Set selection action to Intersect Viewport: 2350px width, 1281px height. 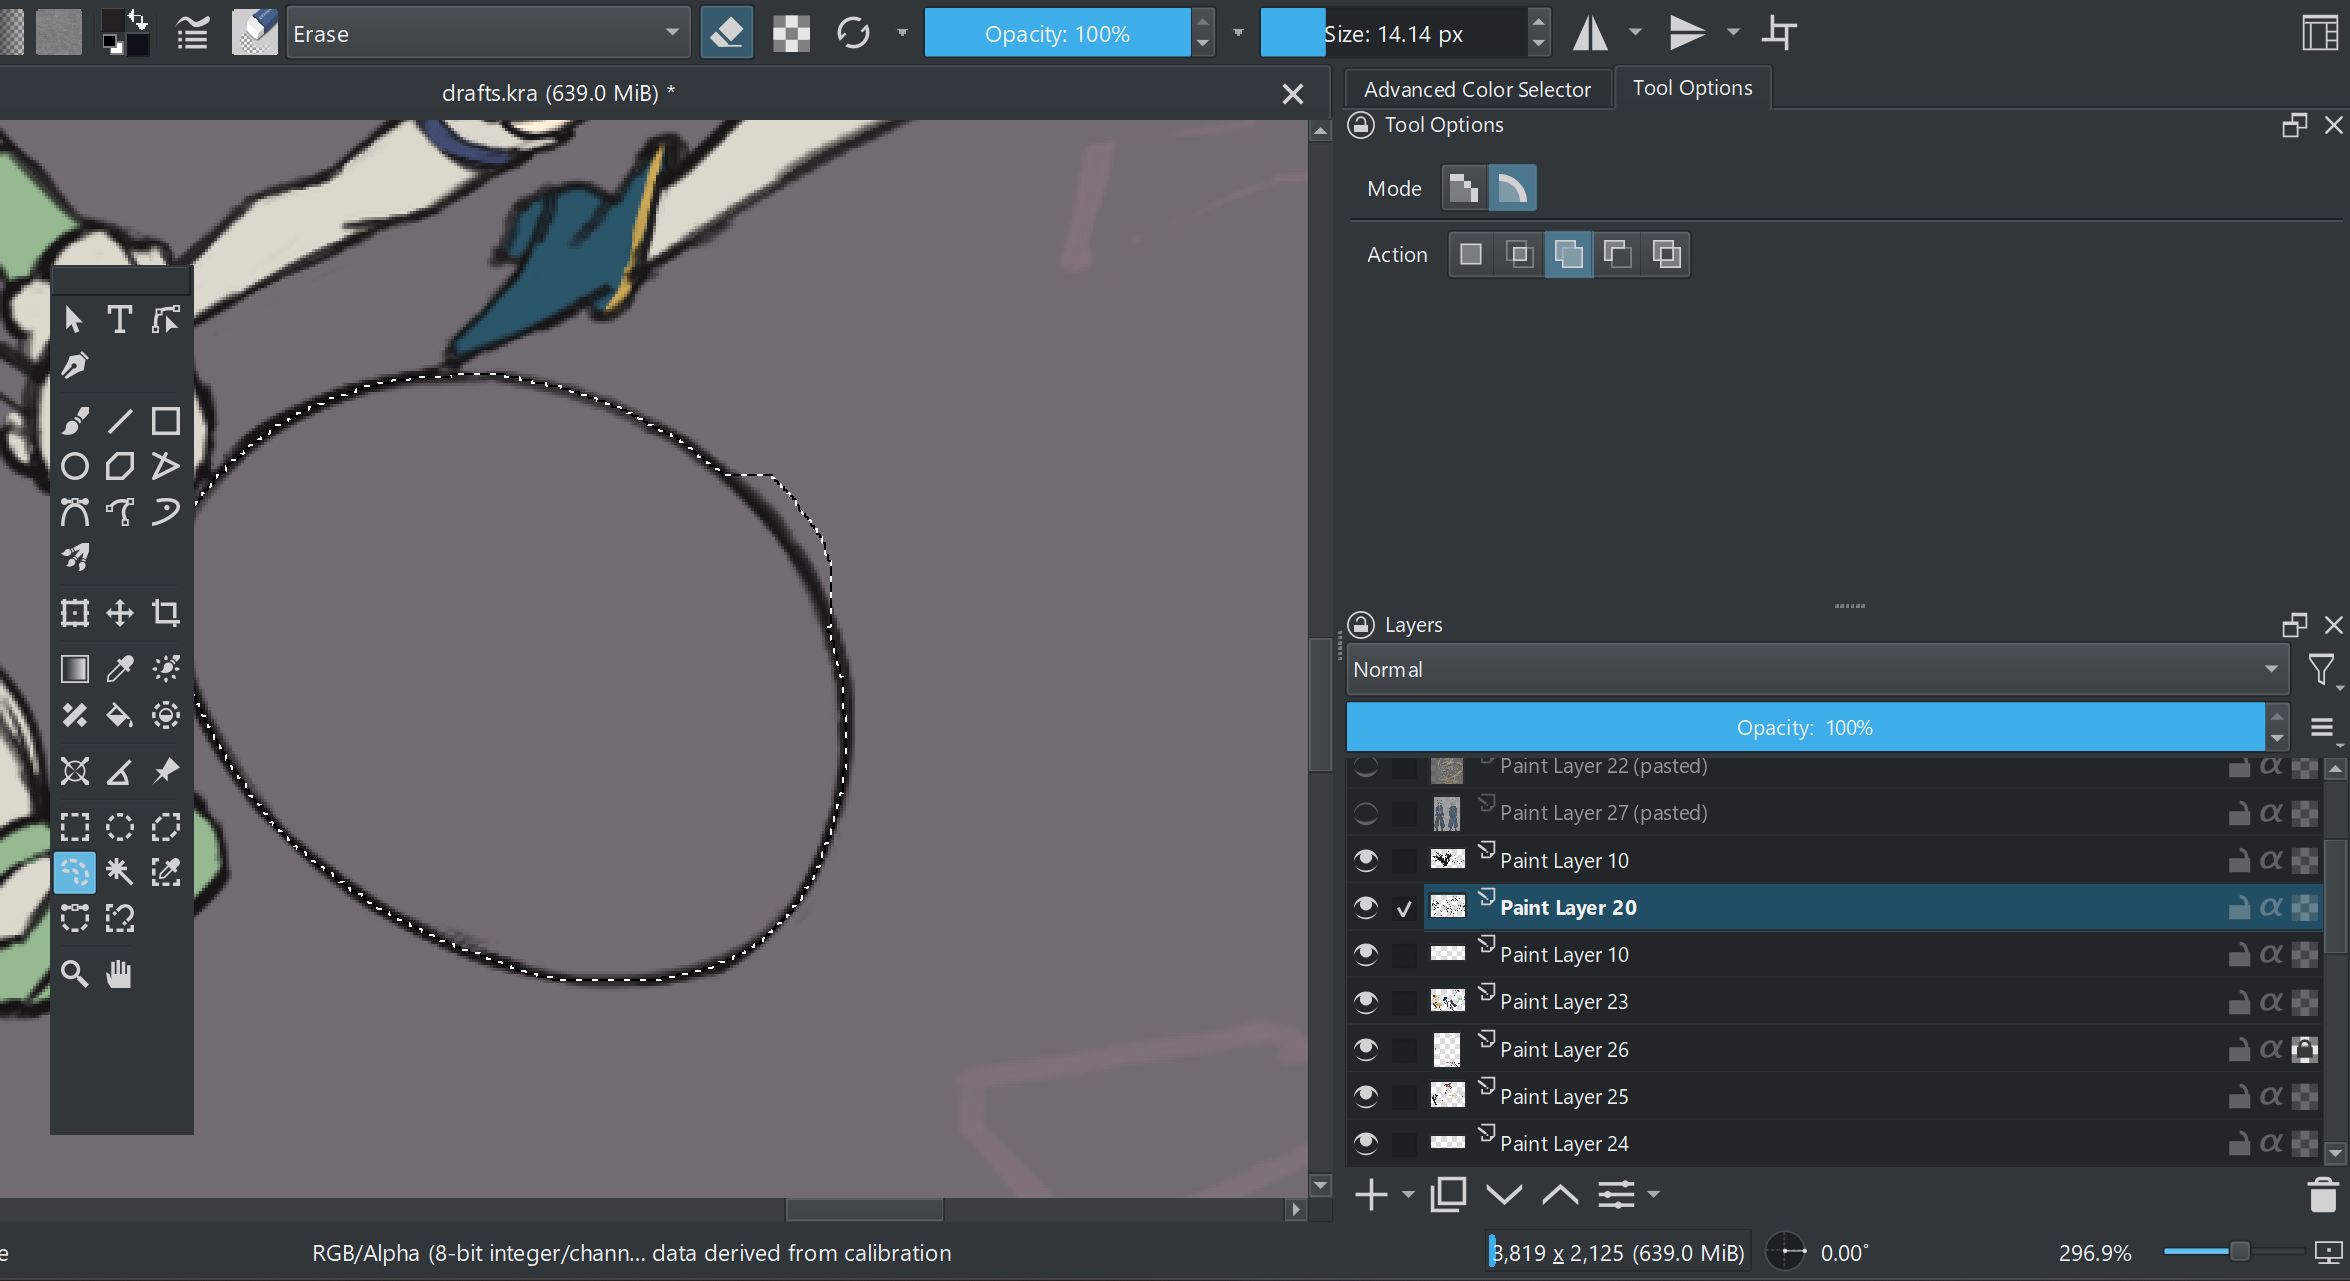[1520, 254]
